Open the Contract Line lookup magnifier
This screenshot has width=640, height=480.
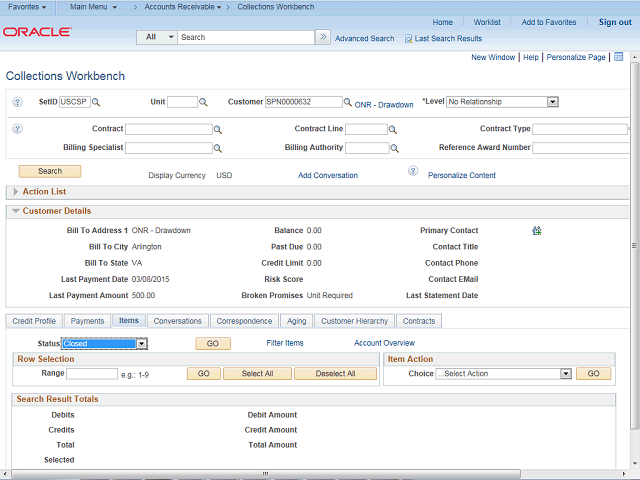(x=393, y=130)
